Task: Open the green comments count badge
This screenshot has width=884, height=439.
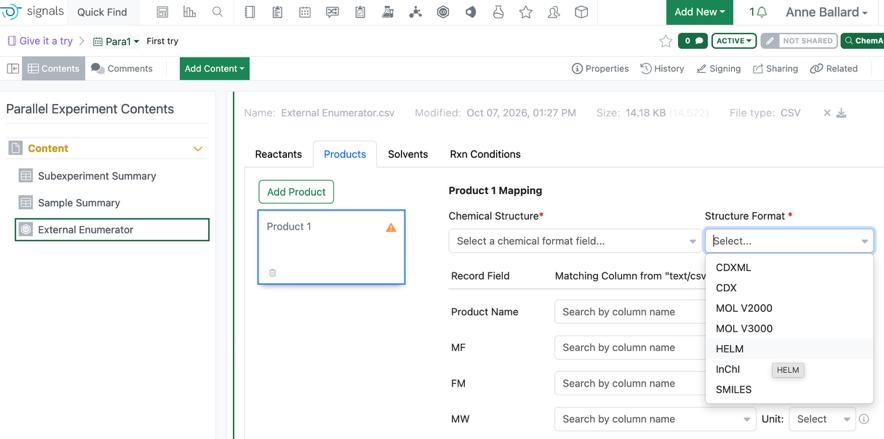Action: pyautogui.click(x=693, y=41)
